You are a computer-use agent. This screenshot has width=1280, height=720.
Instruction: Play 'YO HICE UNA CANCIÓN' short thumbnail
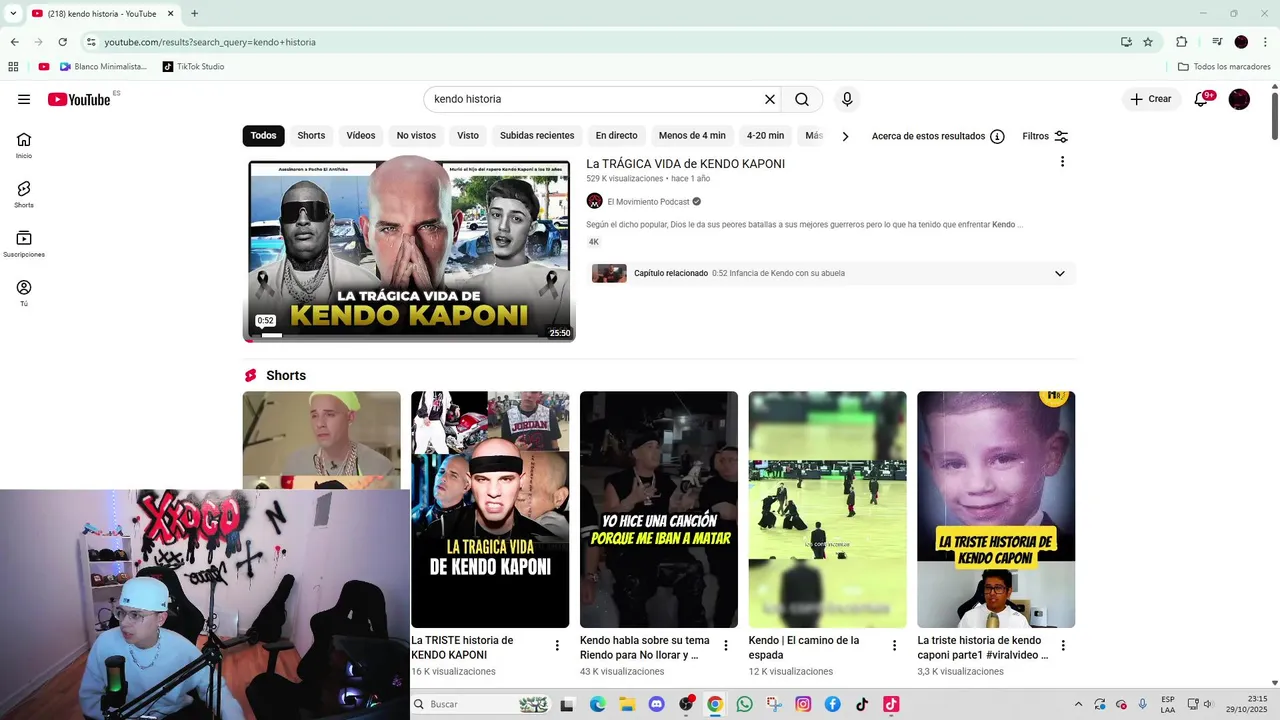pyautogui.click(x=659, y=509)
